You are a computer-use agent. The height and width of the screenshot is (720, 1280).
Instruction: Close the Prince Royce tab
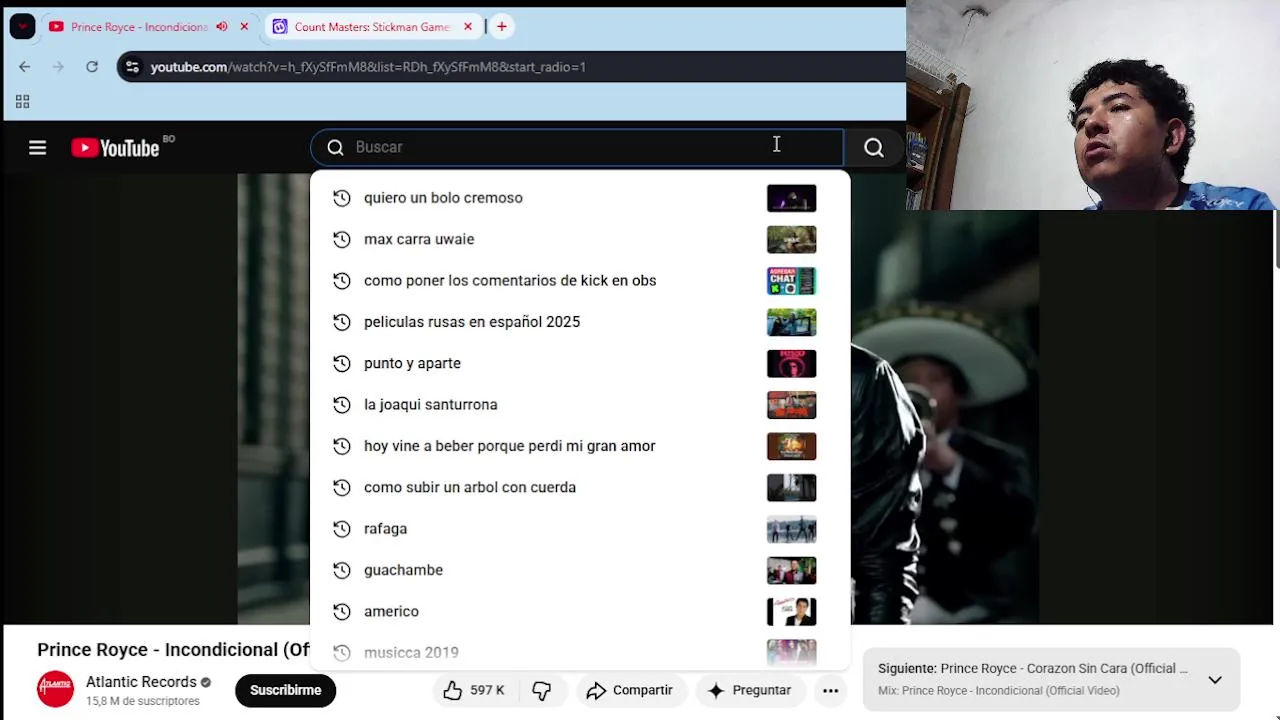(244, 27)
